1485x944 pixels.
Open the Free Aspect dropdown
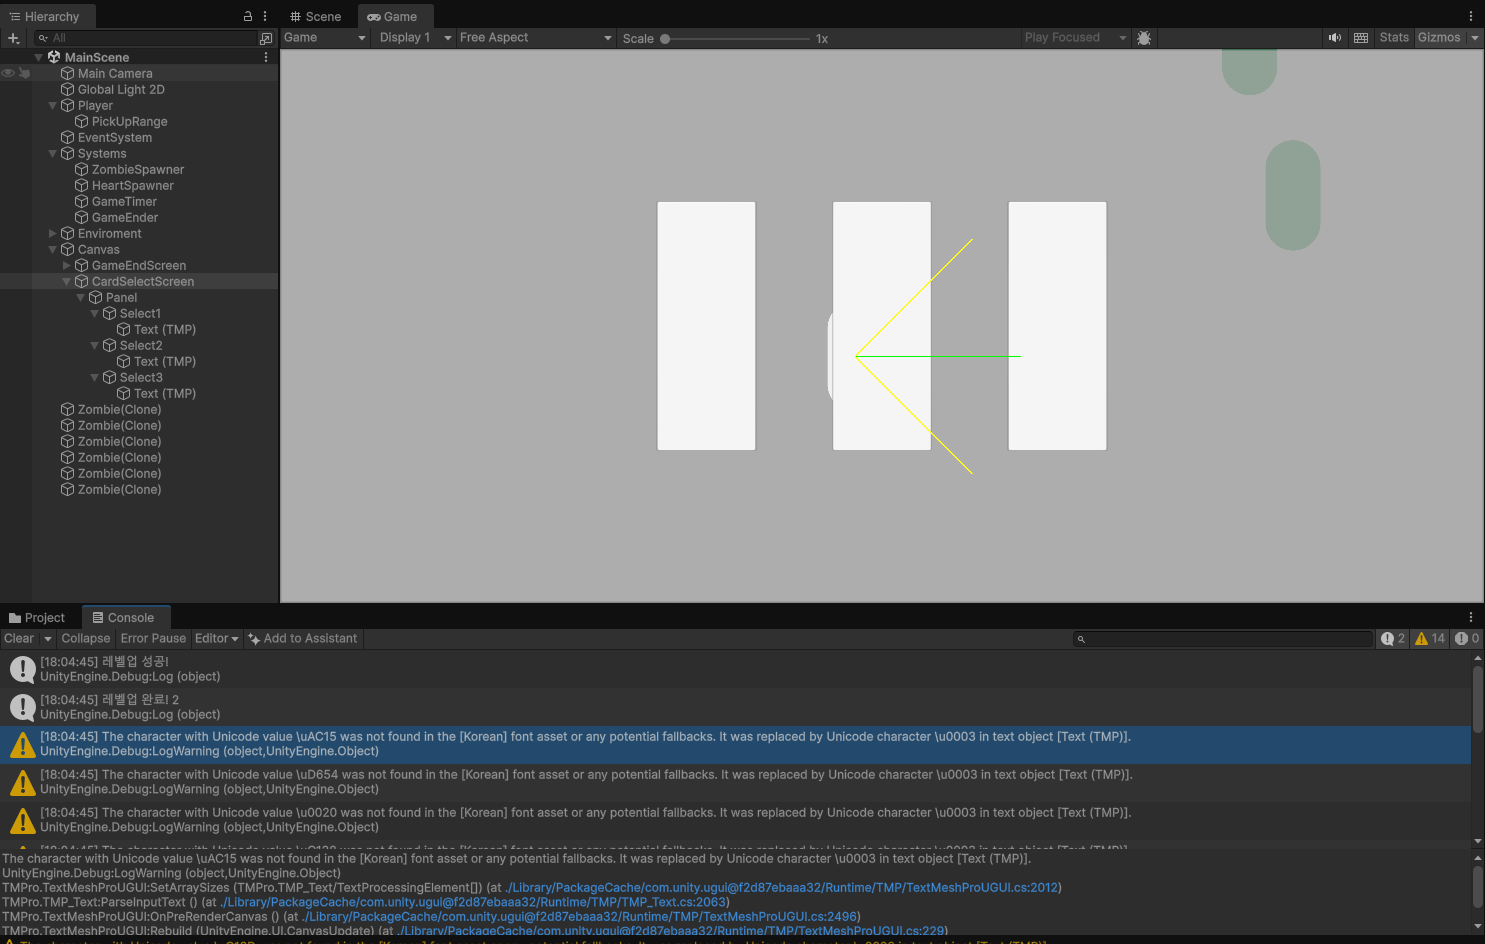[x=536, y=38]
